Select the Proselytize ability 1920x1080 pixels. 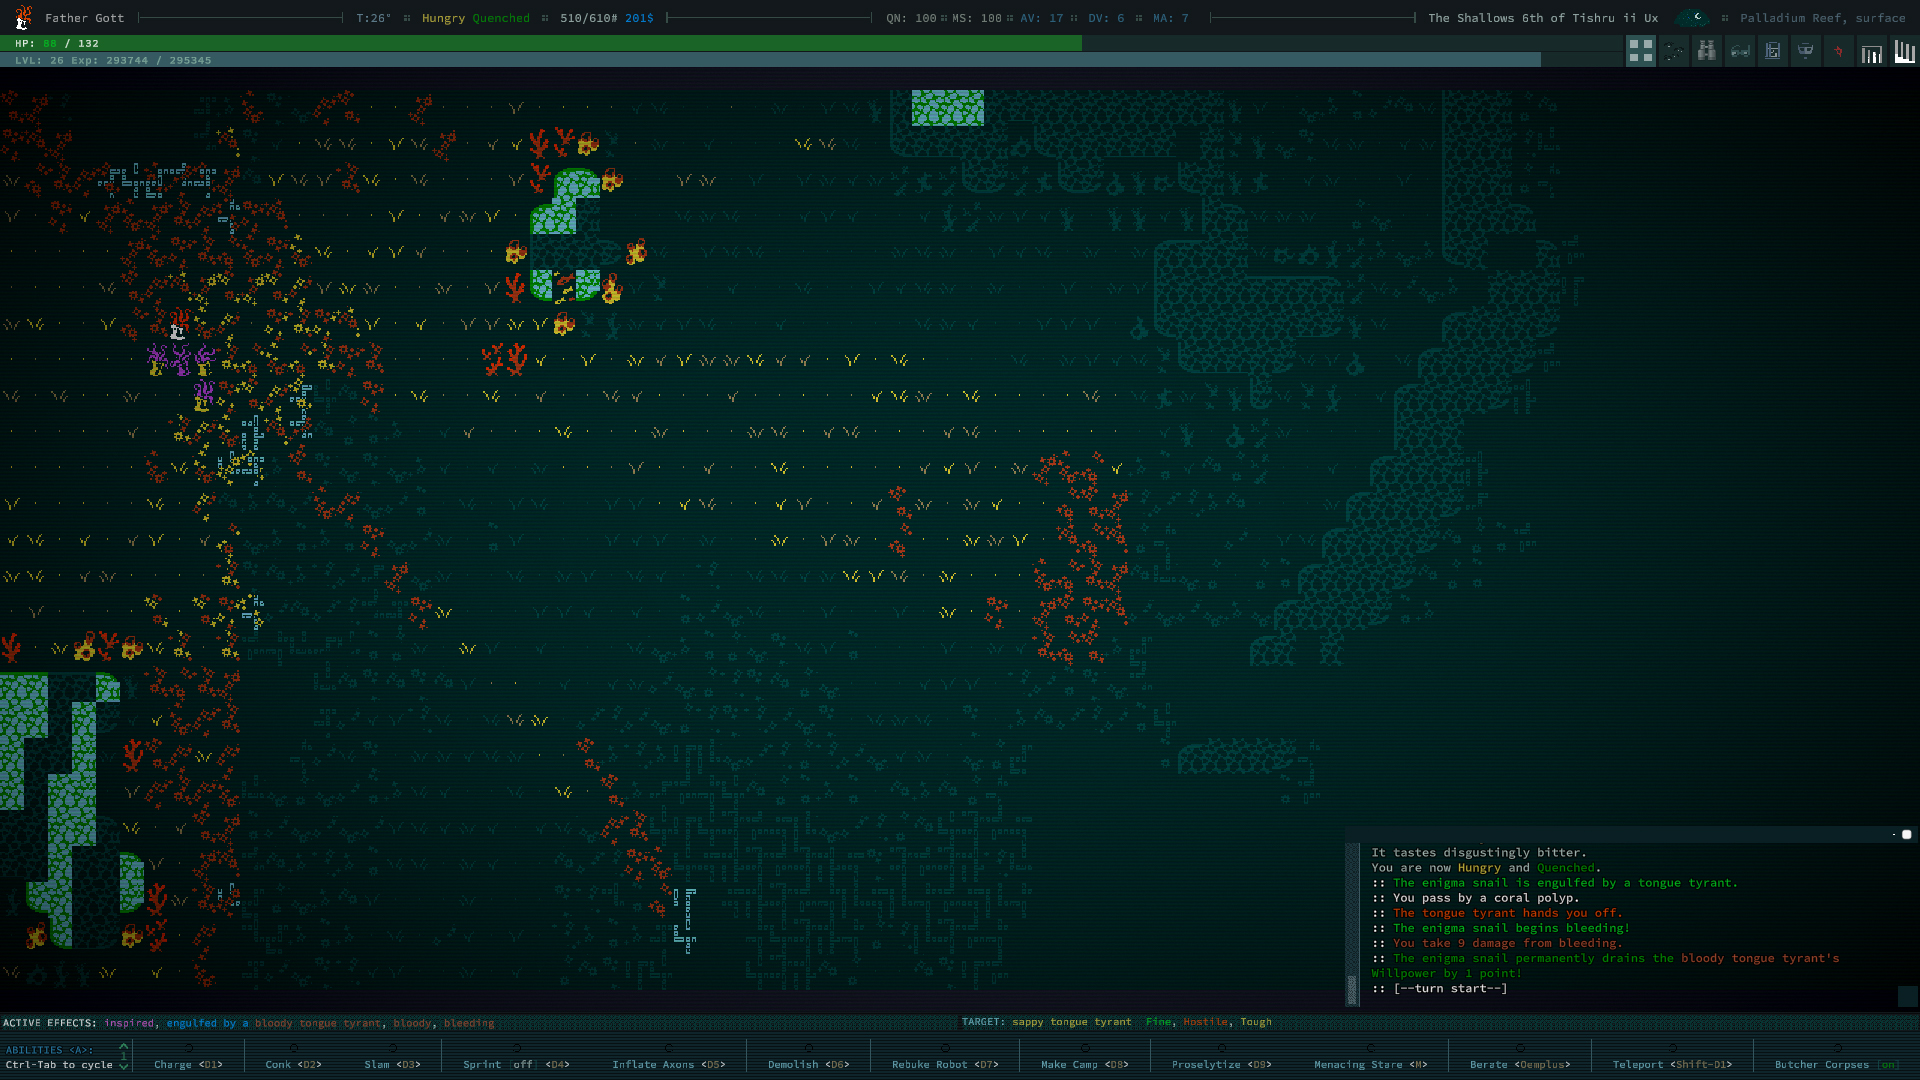click(x=1221, y=1064)
